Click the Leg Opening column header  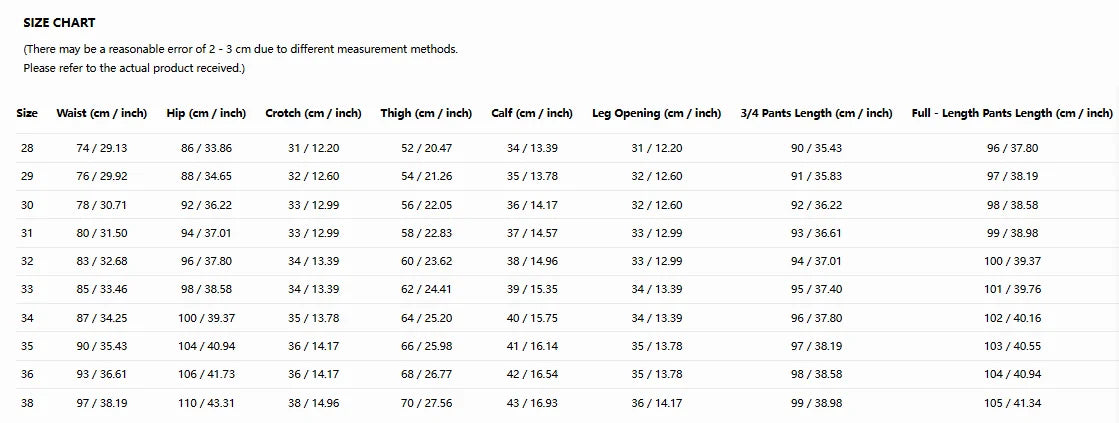tap(657, 113)
